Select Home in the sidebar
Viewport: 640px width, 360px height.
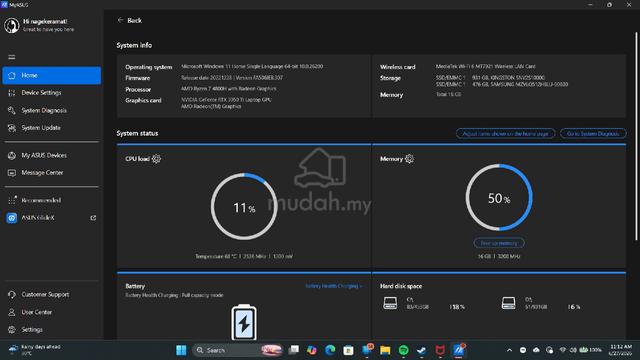51,76
